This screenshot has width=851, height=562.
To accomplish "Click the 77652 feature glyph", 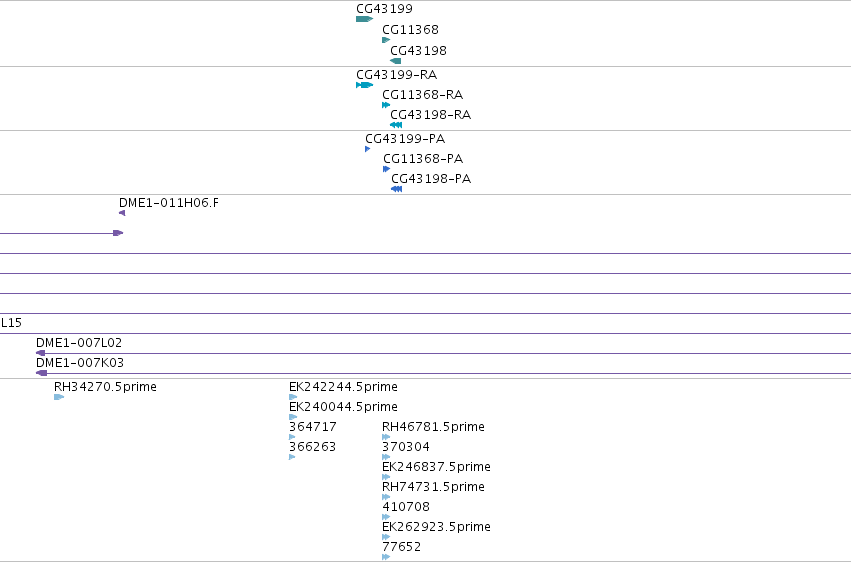I will [386, 557].
